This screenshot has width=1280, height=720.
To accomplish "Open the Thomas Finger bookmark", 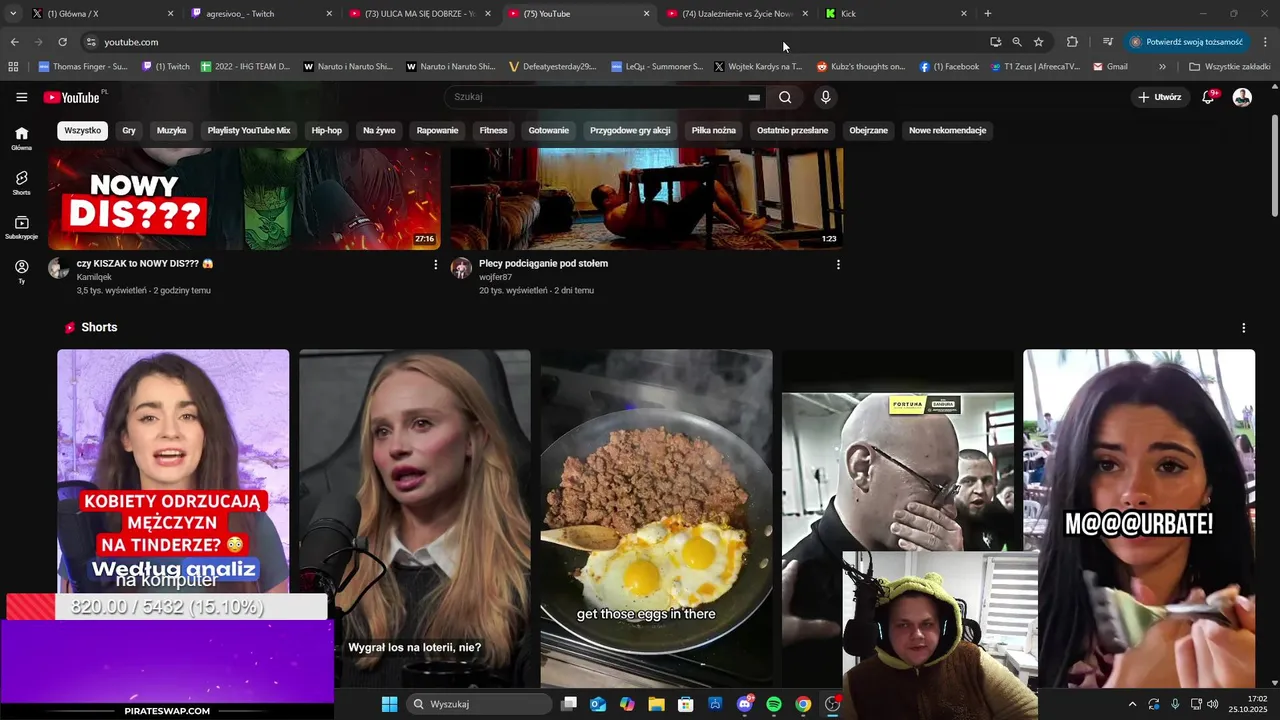I will (x=83, y=67).
